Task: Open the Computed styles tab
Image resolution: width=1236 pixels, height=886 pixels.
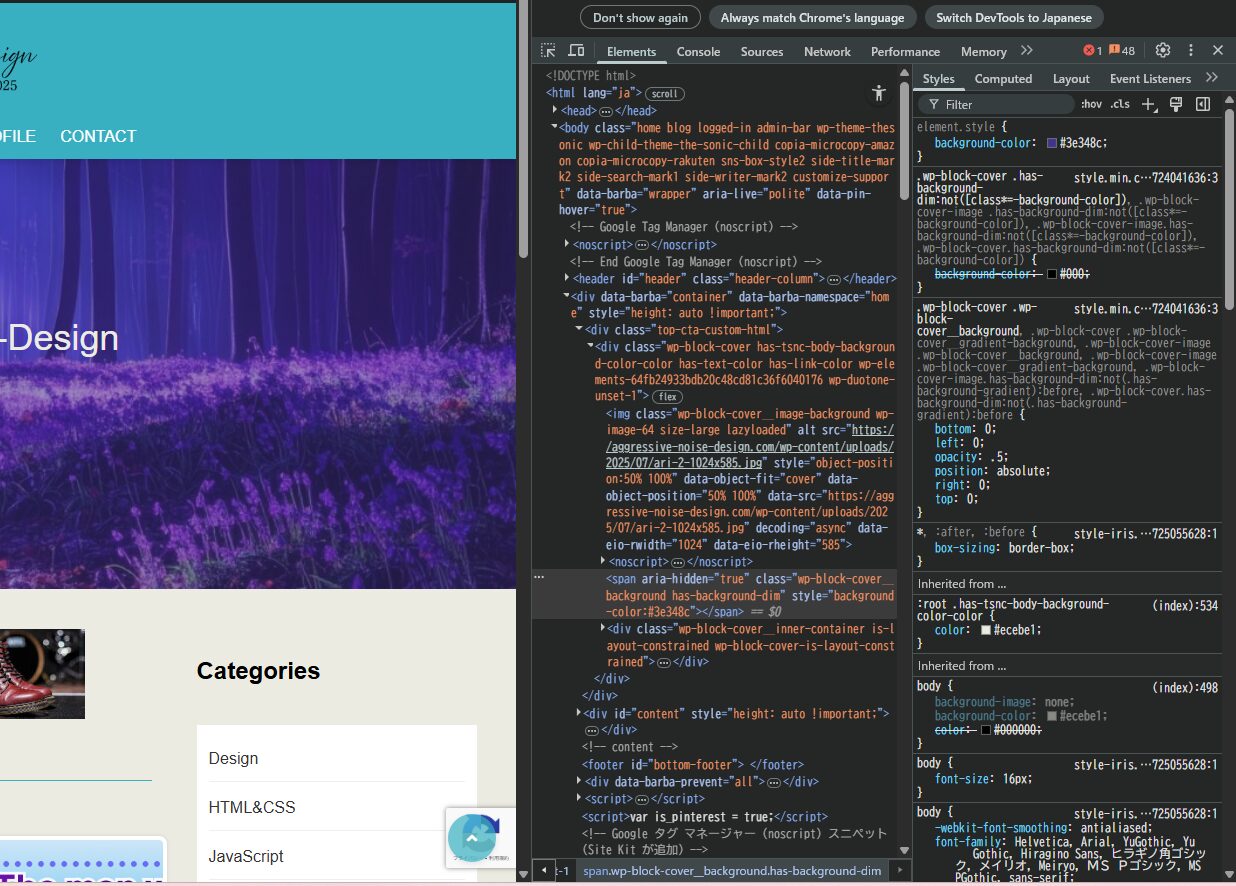Action: click(1003, 79)
